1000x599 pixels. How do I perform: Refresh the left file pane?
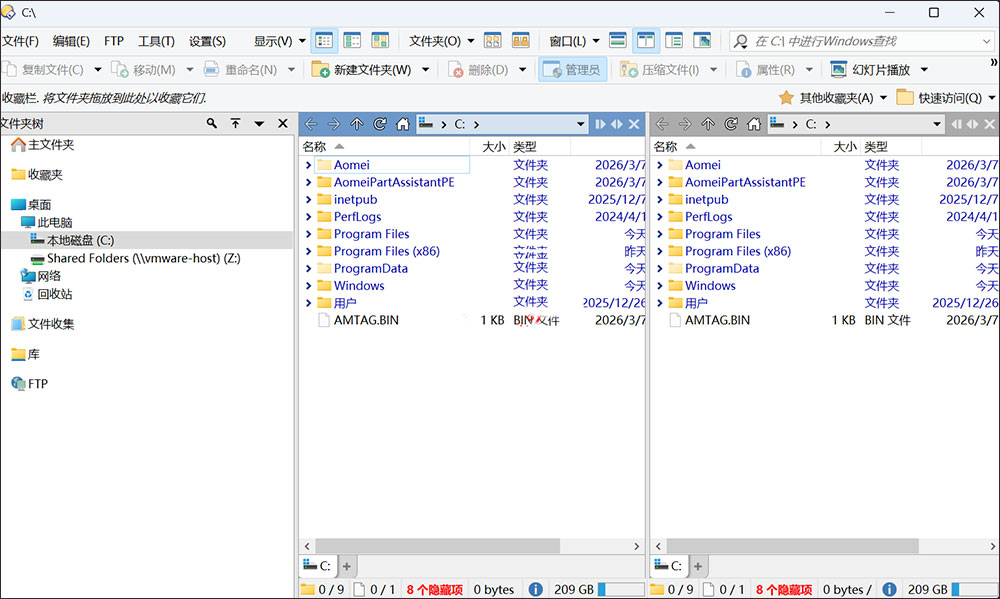[x=379, y=124]
